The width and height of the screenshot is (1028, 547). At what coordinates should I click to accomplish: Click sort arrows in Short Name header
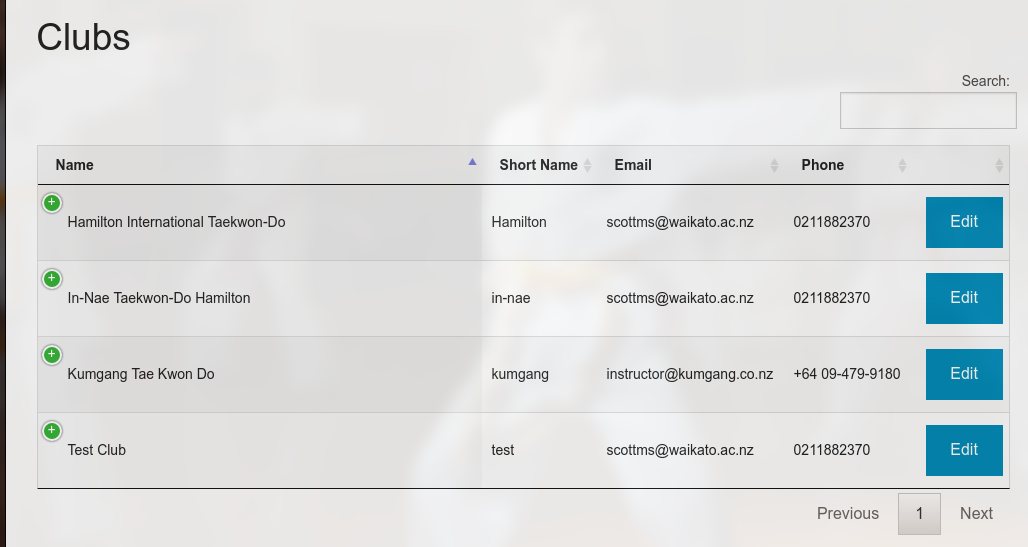pyautogui.click(x=588, y=166)
